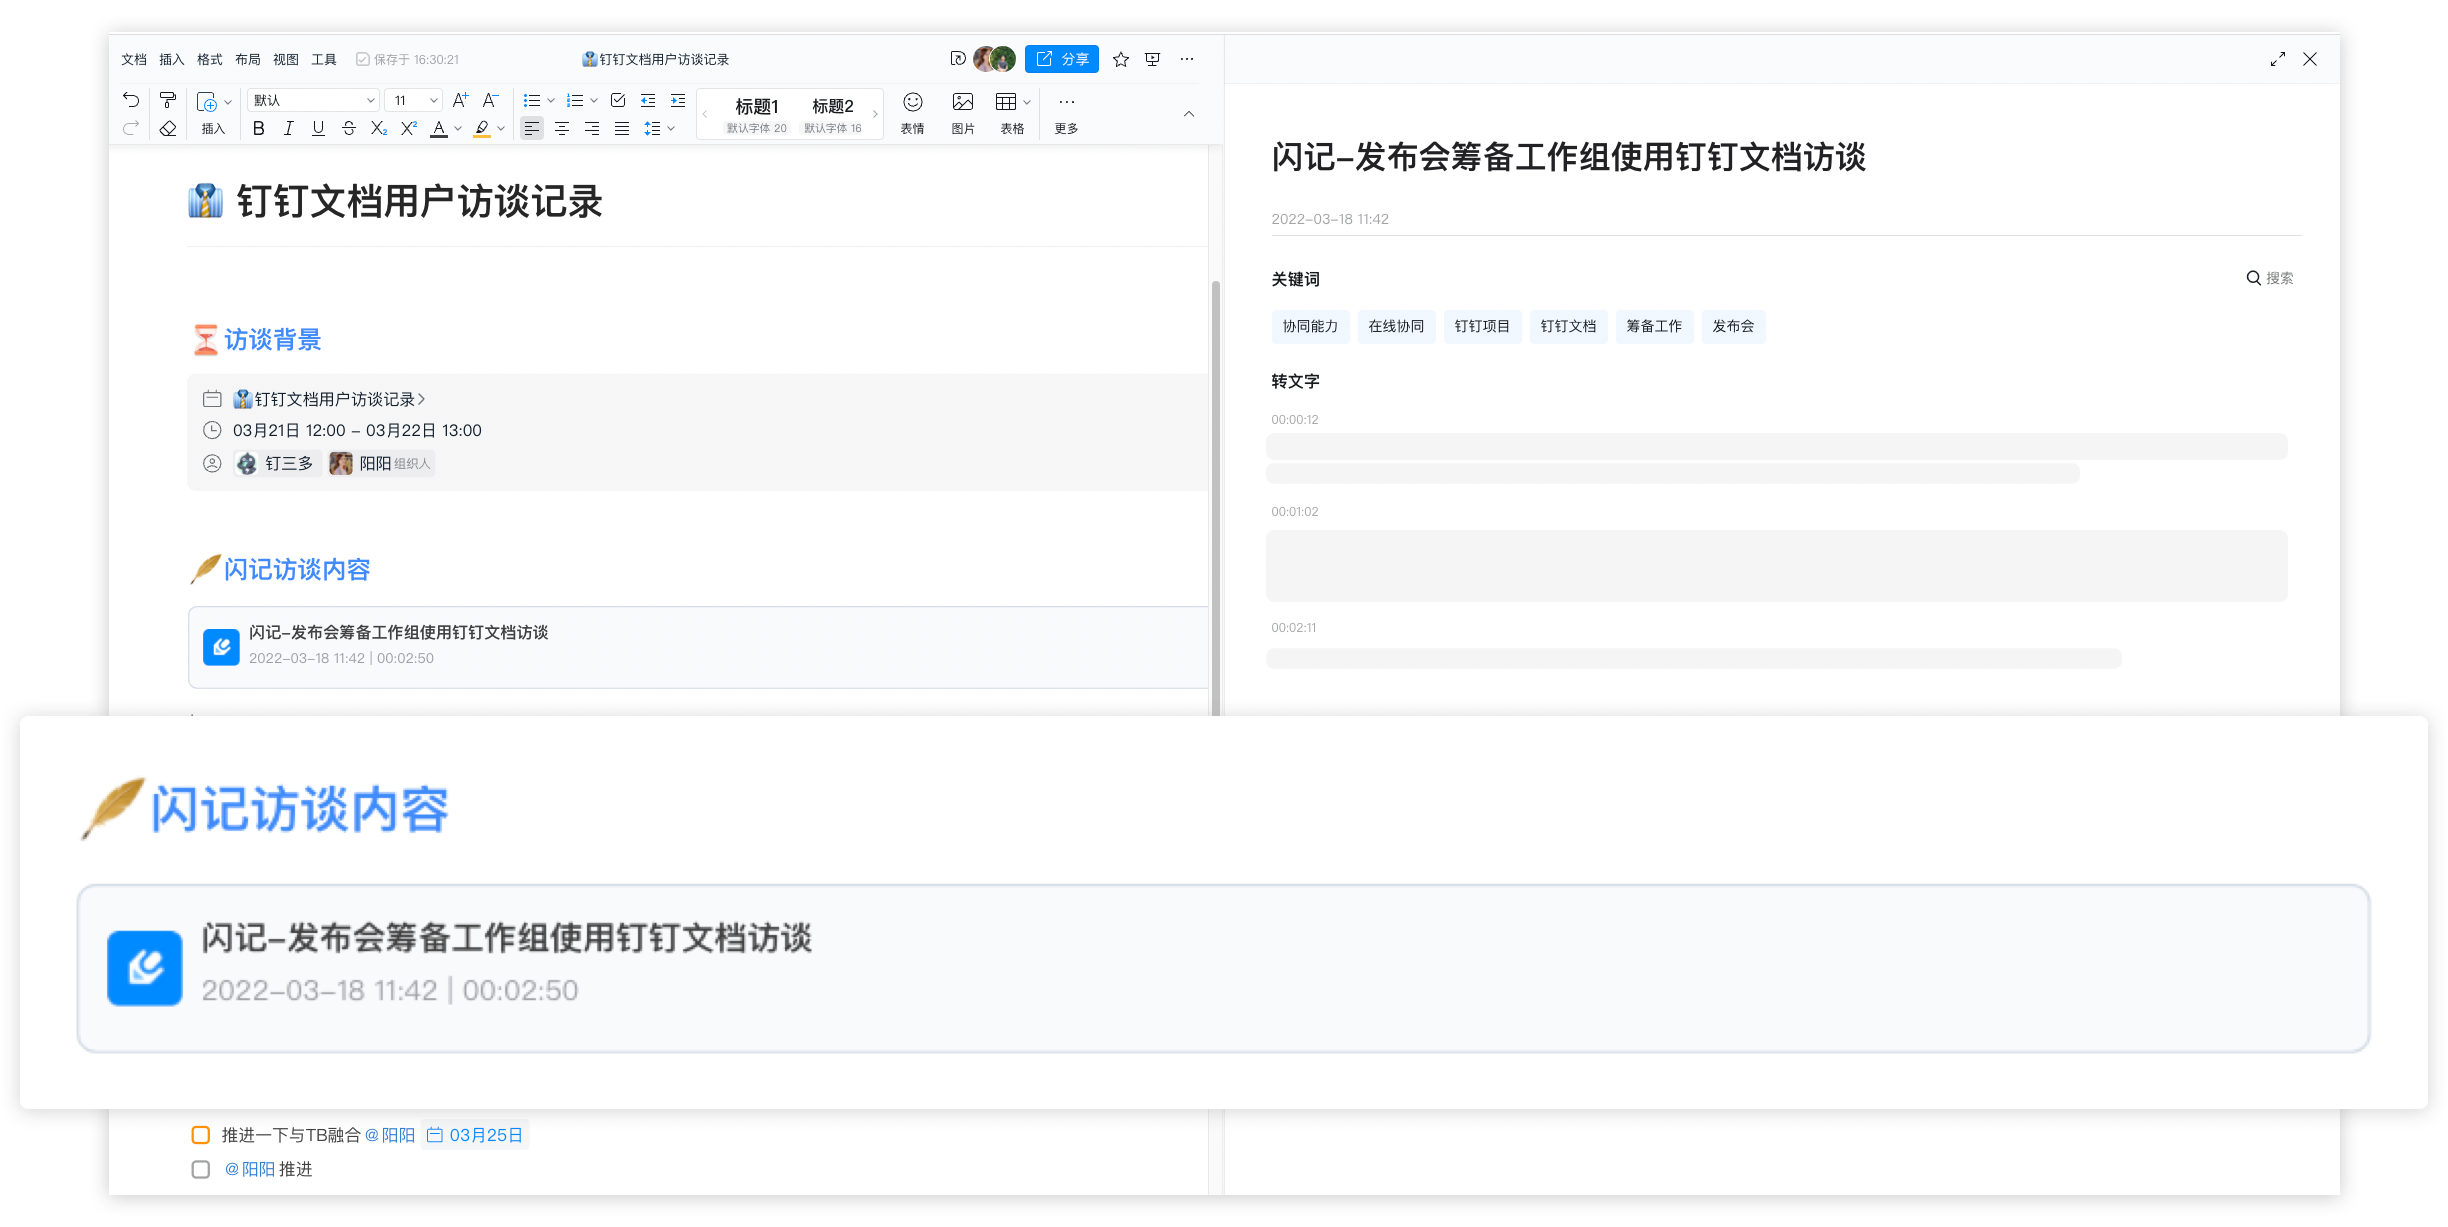
Task: Click the undo arrow icon
Action: 130,99
